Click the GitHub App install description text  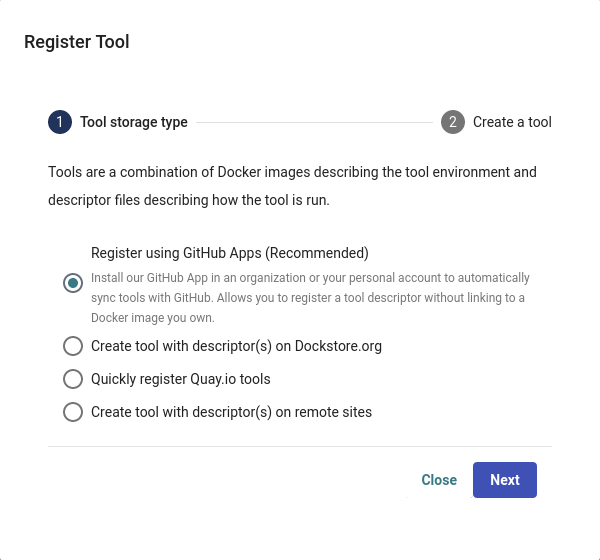[x=310, y=298]
